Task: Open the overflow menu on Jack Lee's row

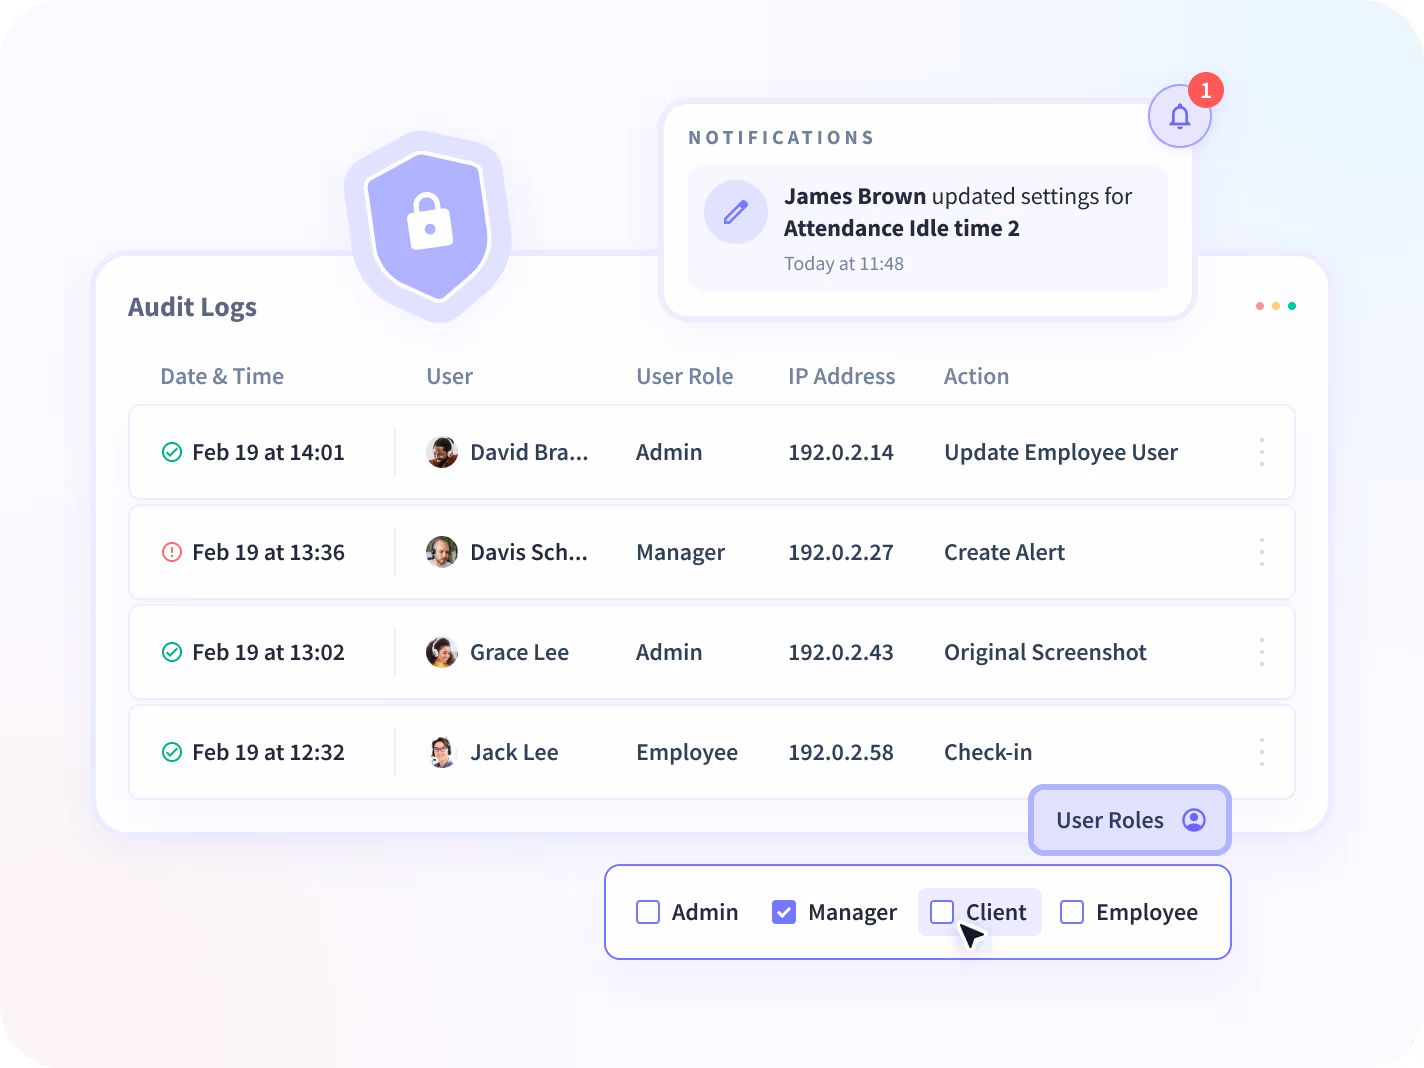Action: pyautogui.click(x=1261, y=752)
